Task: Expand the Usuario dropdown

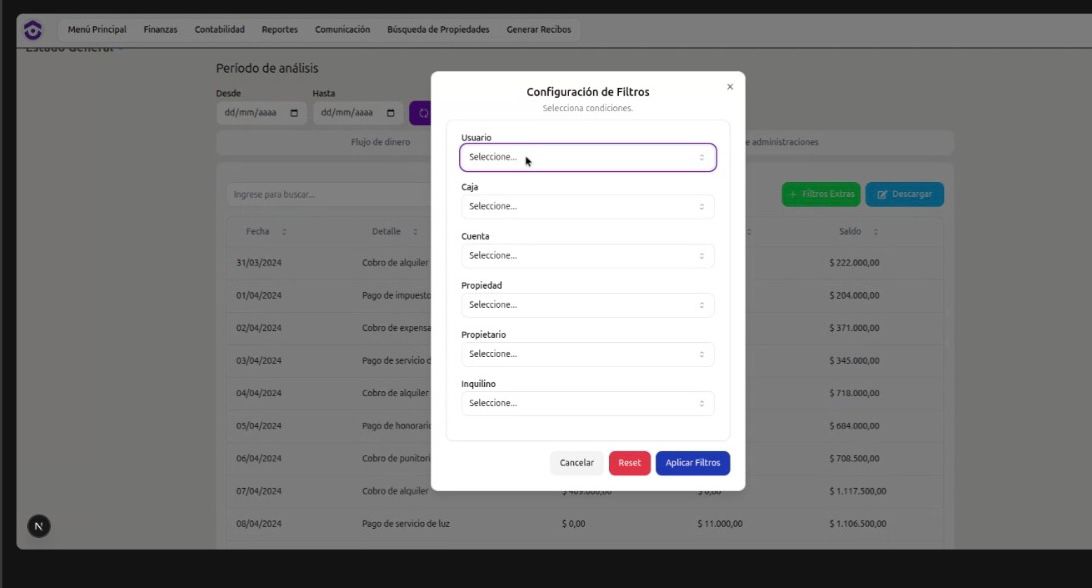Action: pyautogui.click(x=587, y=157)
